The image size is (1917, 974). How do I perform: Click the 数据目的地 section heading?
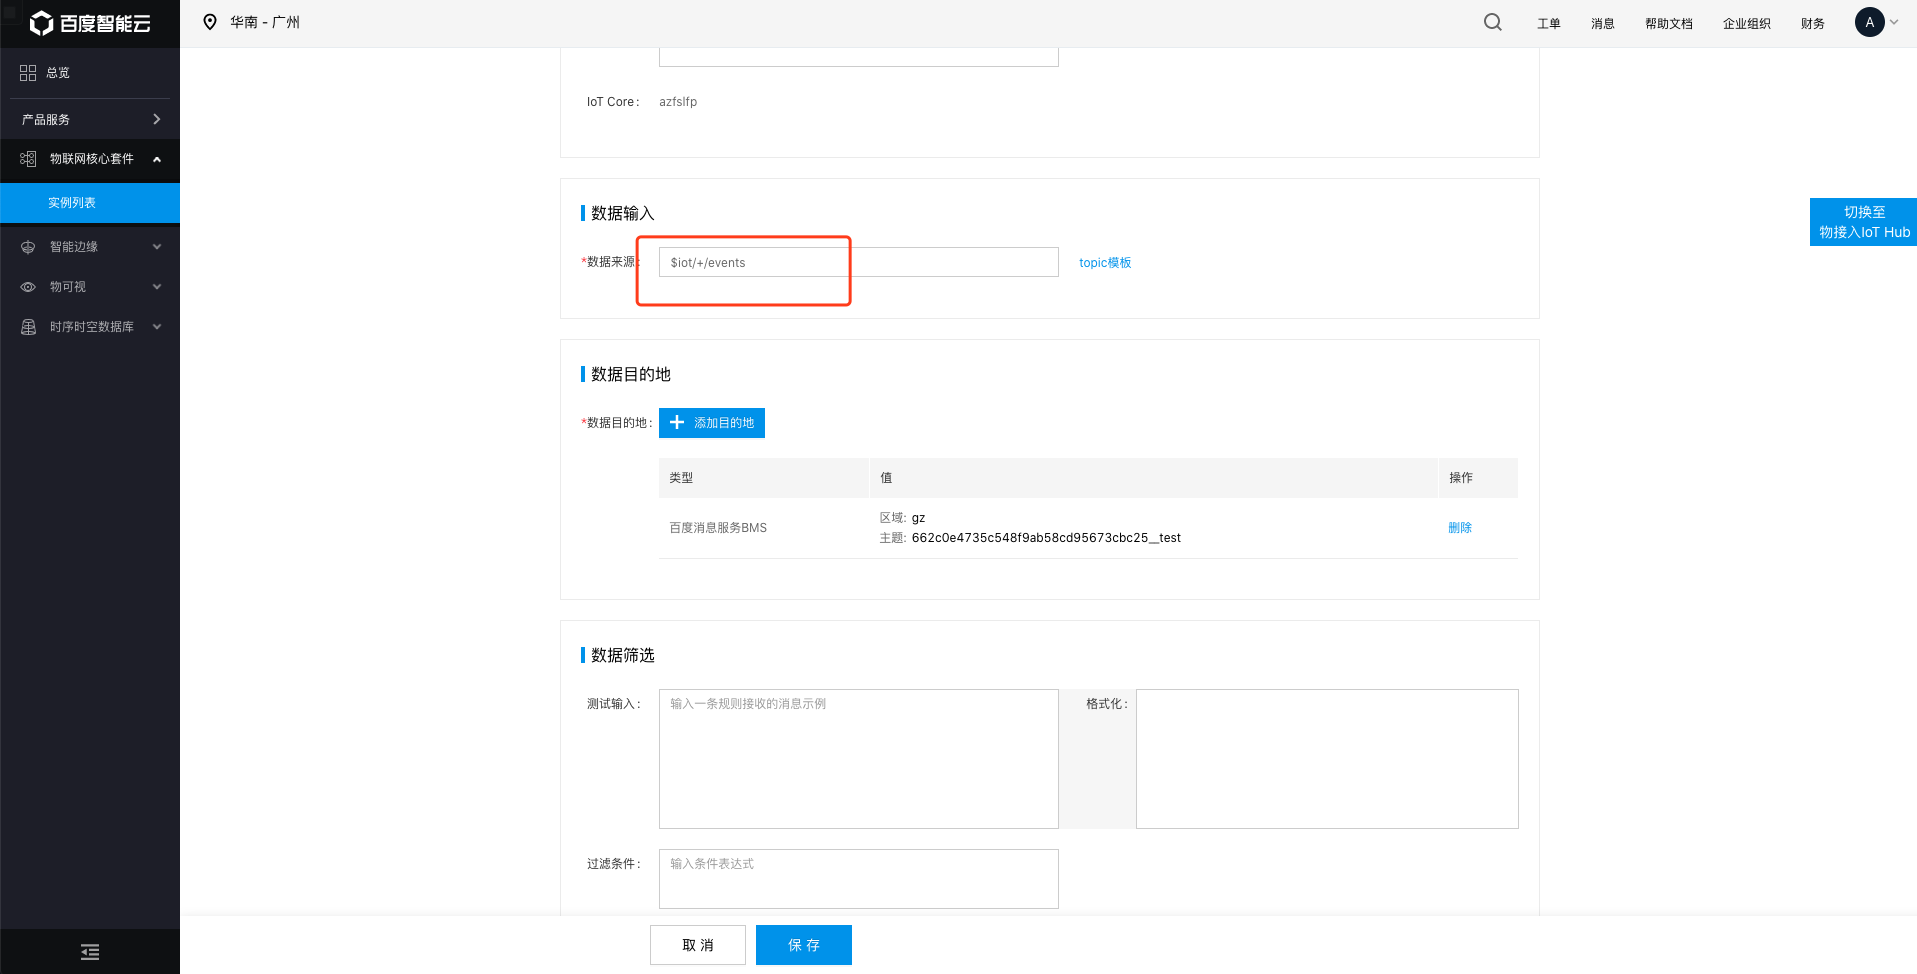[x=630, y=374]
